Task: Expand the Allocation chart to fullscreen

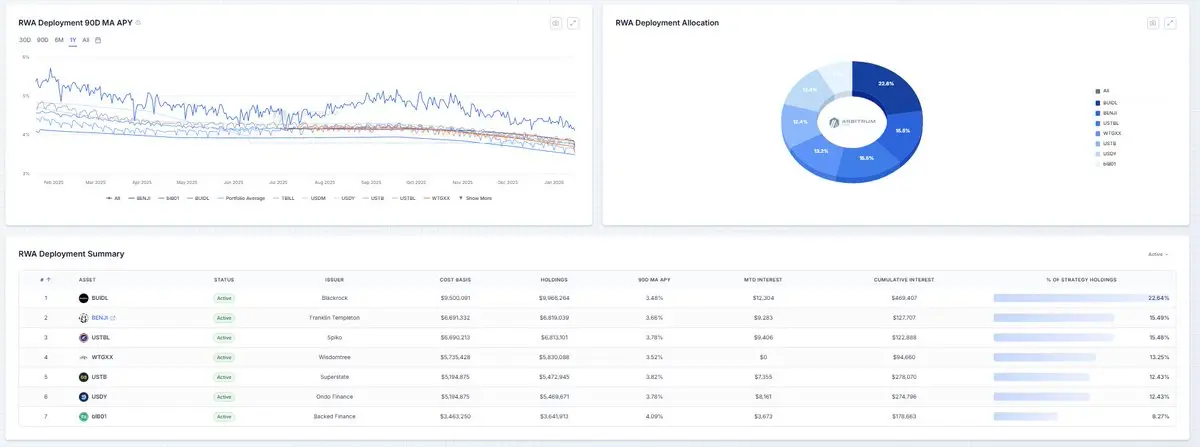Action: [1170, 23]
